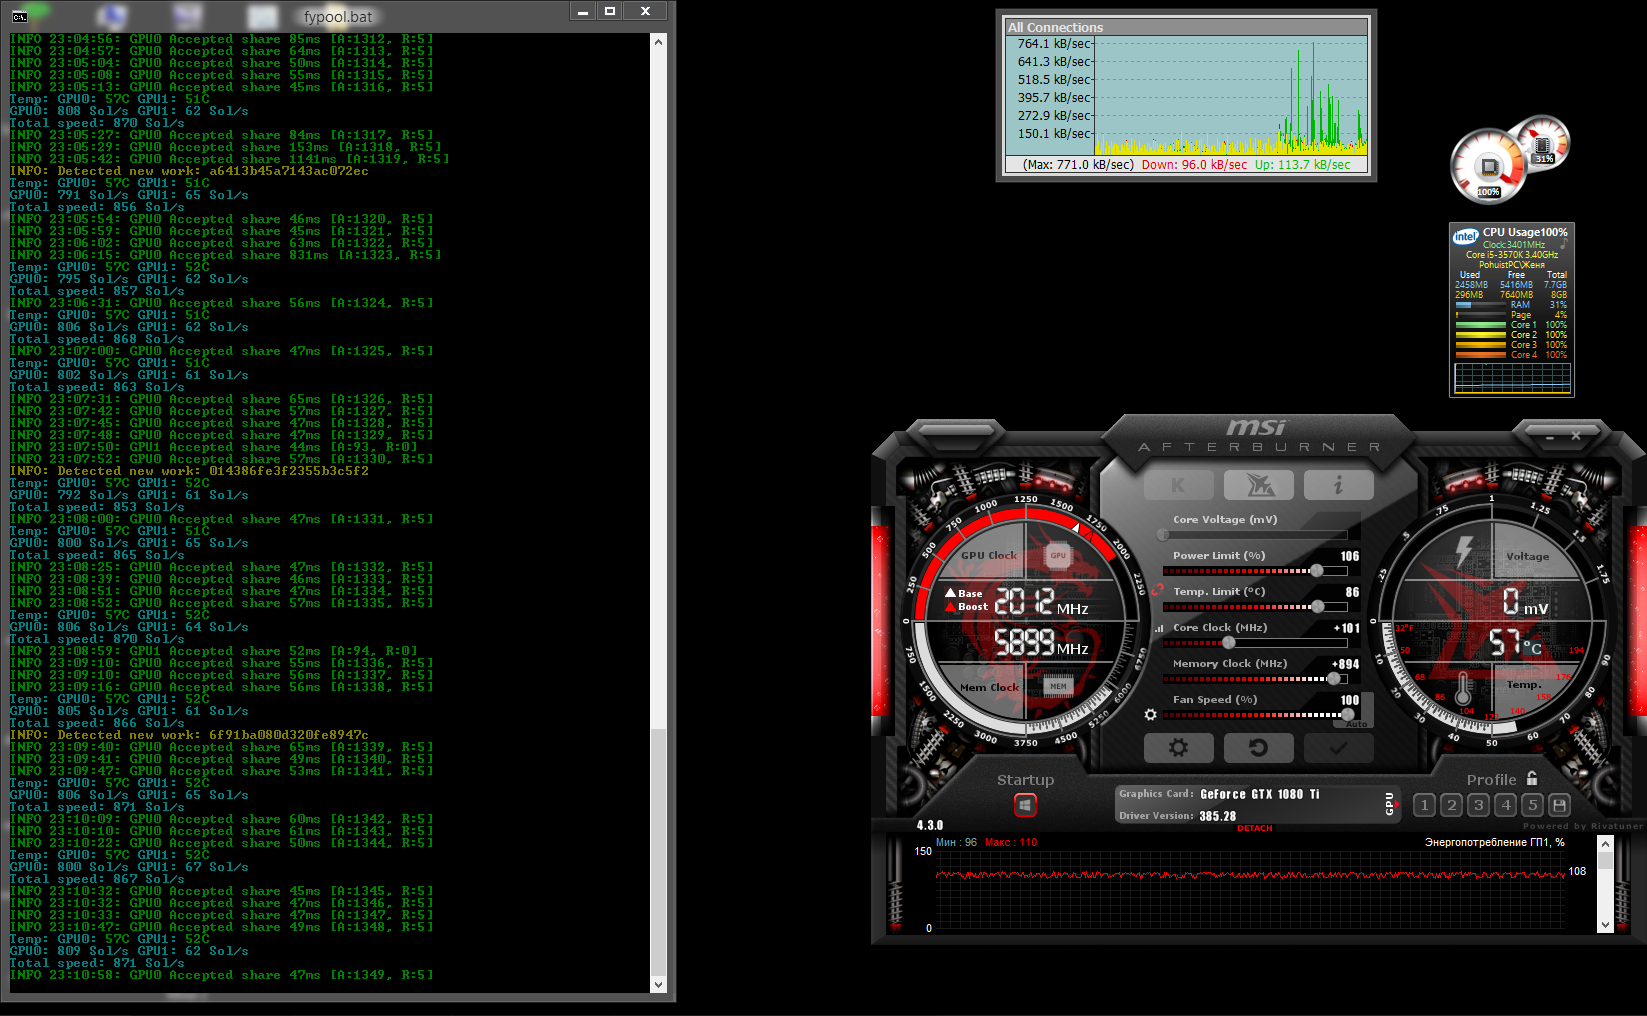The width and height of the screenshot is (1647, 1016).
Task: Adjust the Power Limit slider handle
Action: pos(1317,571)
